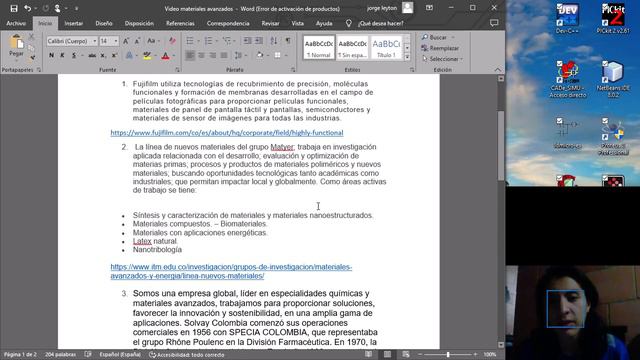
Task: Apply text effects with the glowing A
Action: [129, 56]
